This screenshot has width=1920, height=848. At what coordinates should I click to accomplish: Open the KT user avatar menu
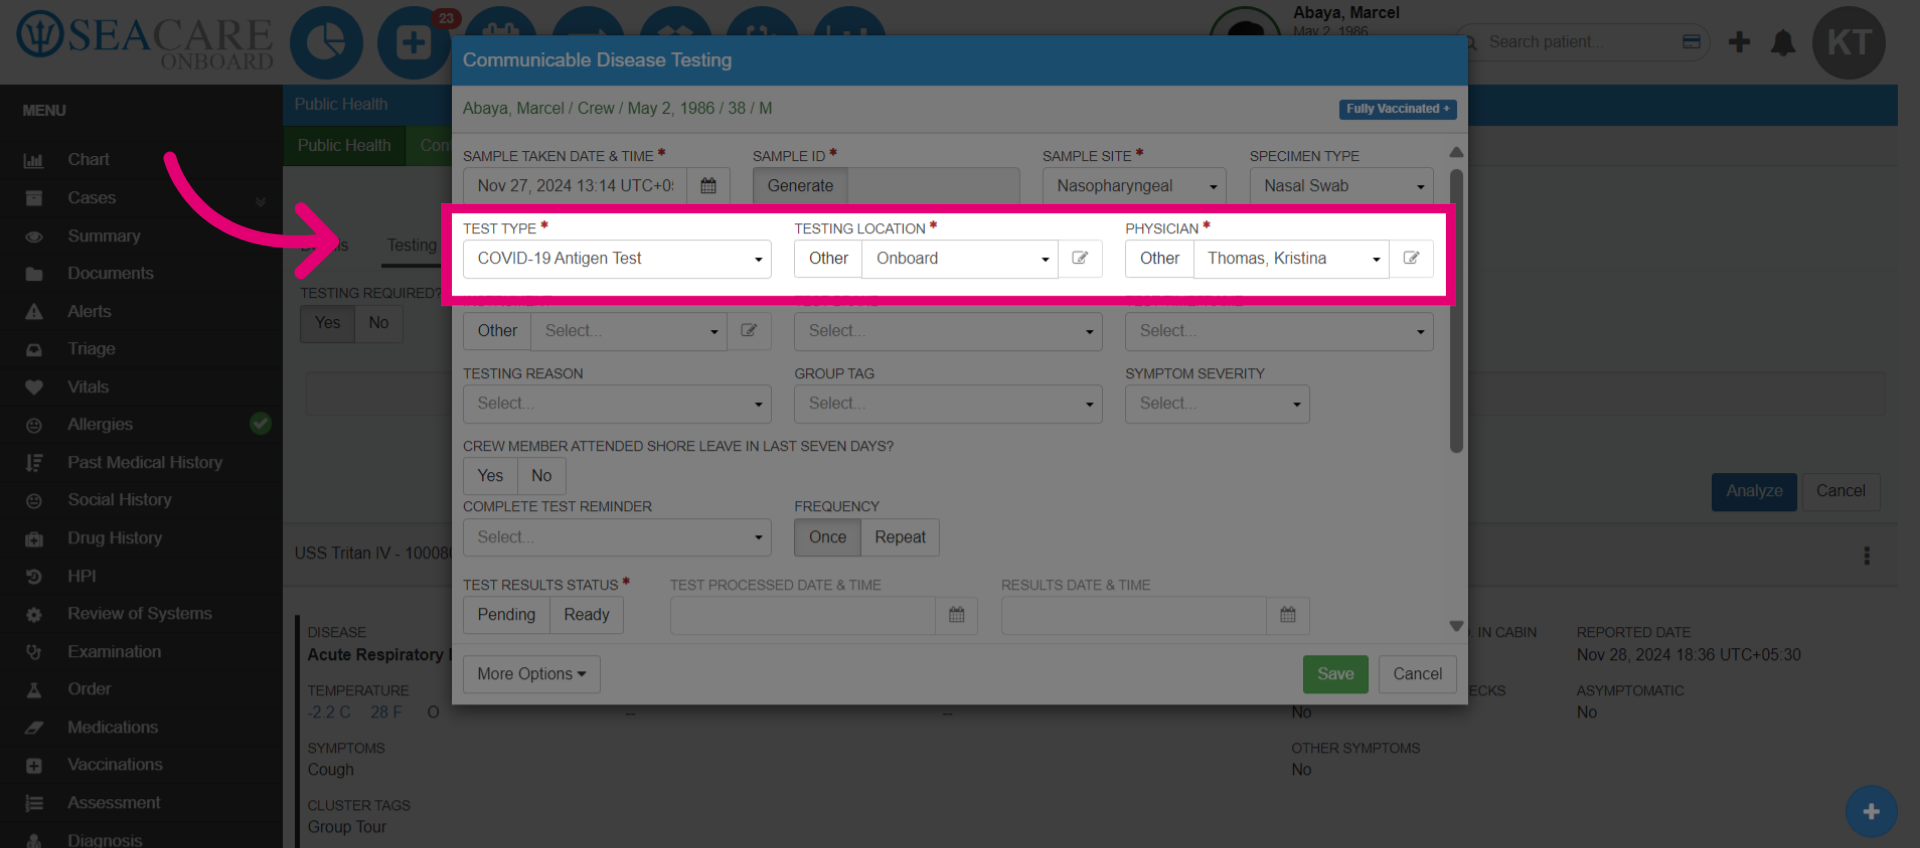(1849, 42)
